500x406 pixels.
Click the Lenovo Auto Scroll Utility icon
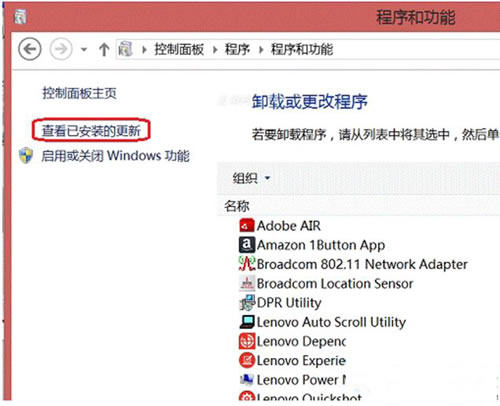(x=247, y=322)
